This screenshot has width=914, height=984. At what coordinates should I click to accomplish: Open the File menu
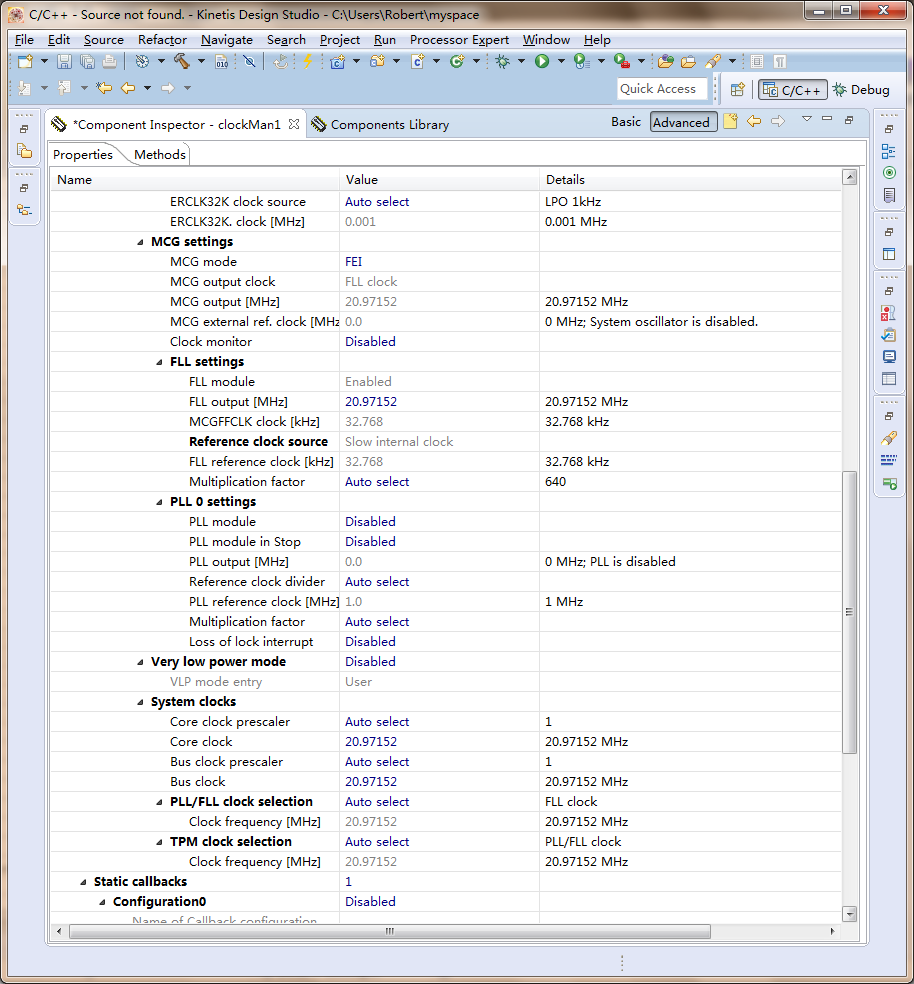(x=24, y=40)
